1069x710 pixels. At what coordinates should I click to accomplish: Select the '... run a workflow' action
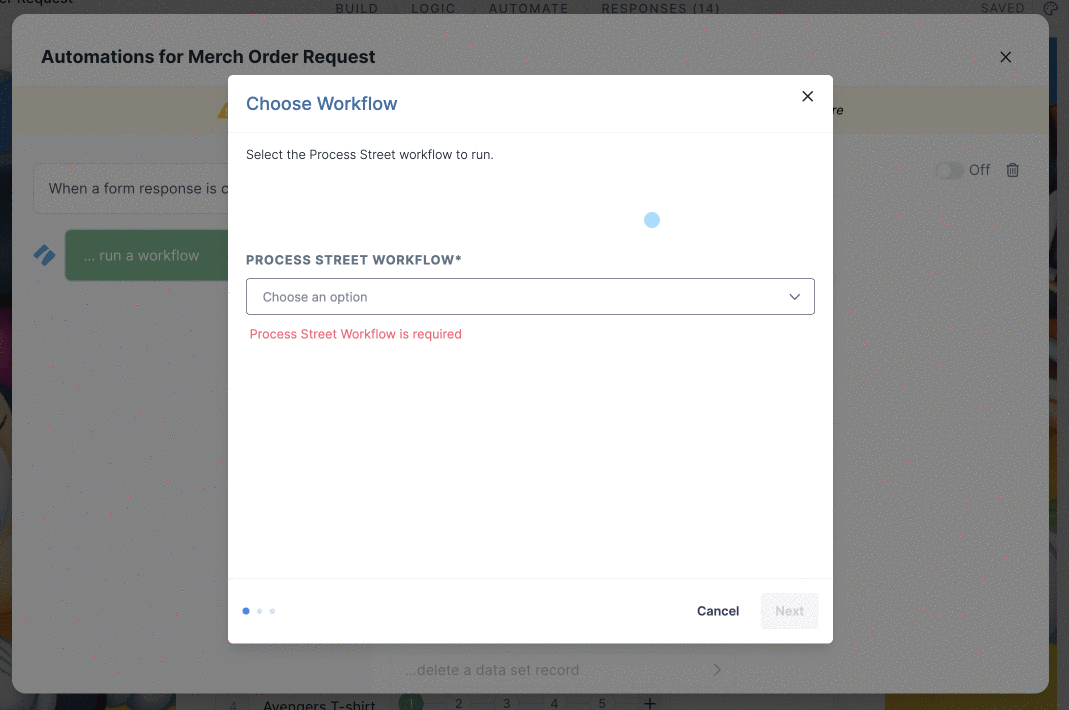(x=147, y=256)
